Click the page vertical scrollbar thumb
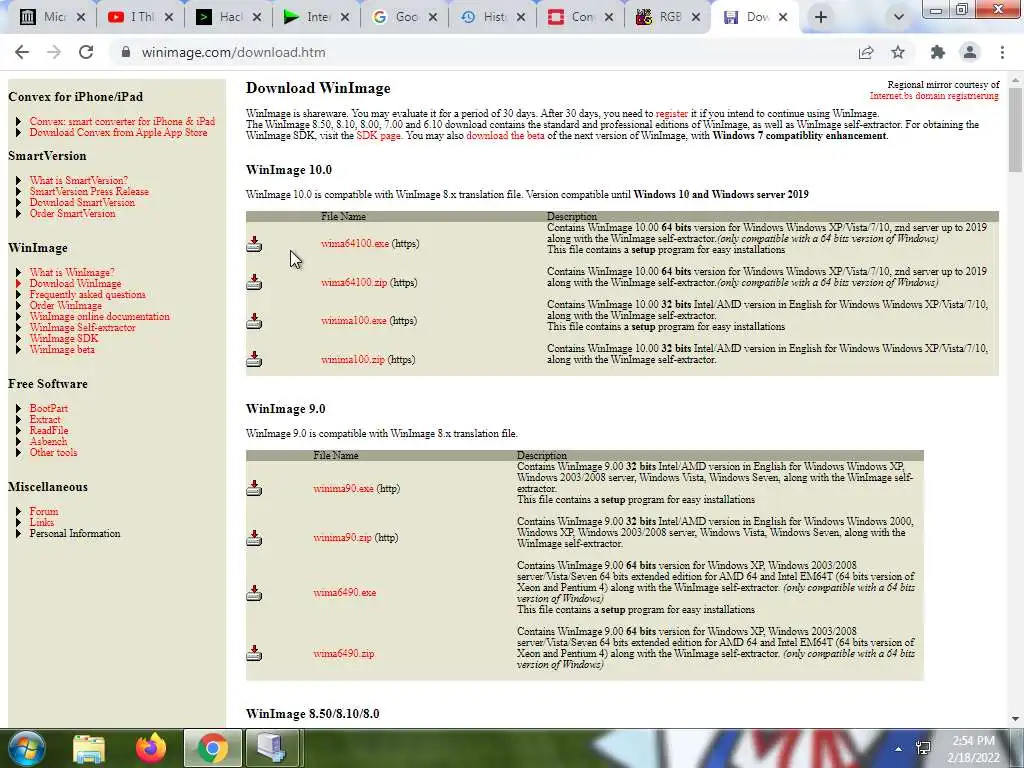 (1015, 131)
